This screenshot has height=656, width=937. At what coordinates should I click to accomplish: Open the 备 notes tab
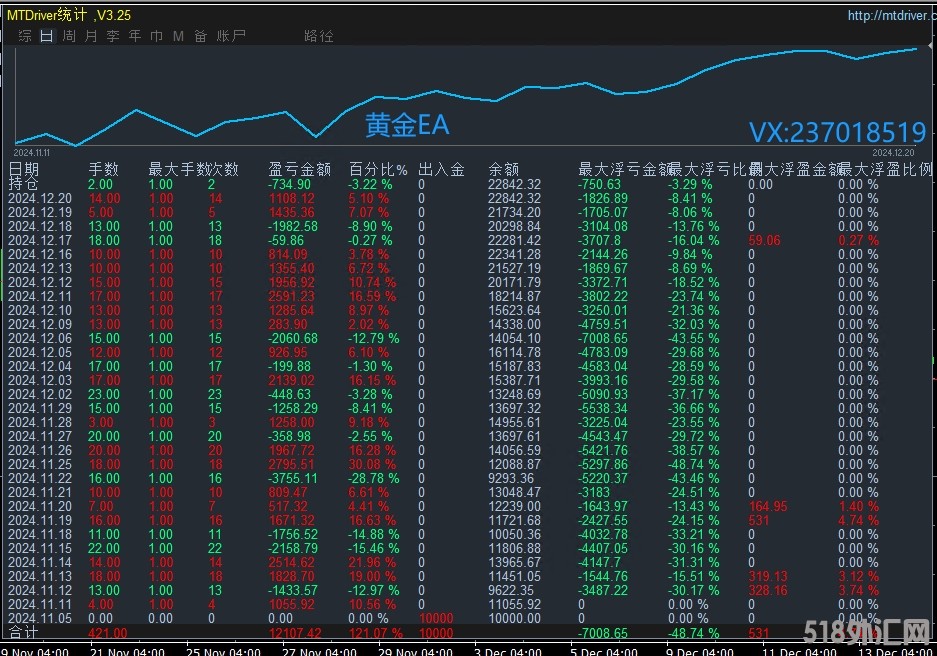200,36
